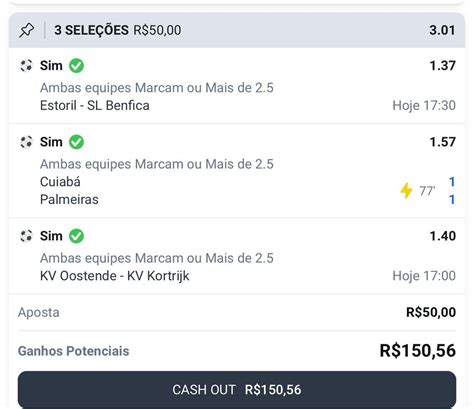
Task: Cash out R$150,56 now
Action: [x=237, y=390]
